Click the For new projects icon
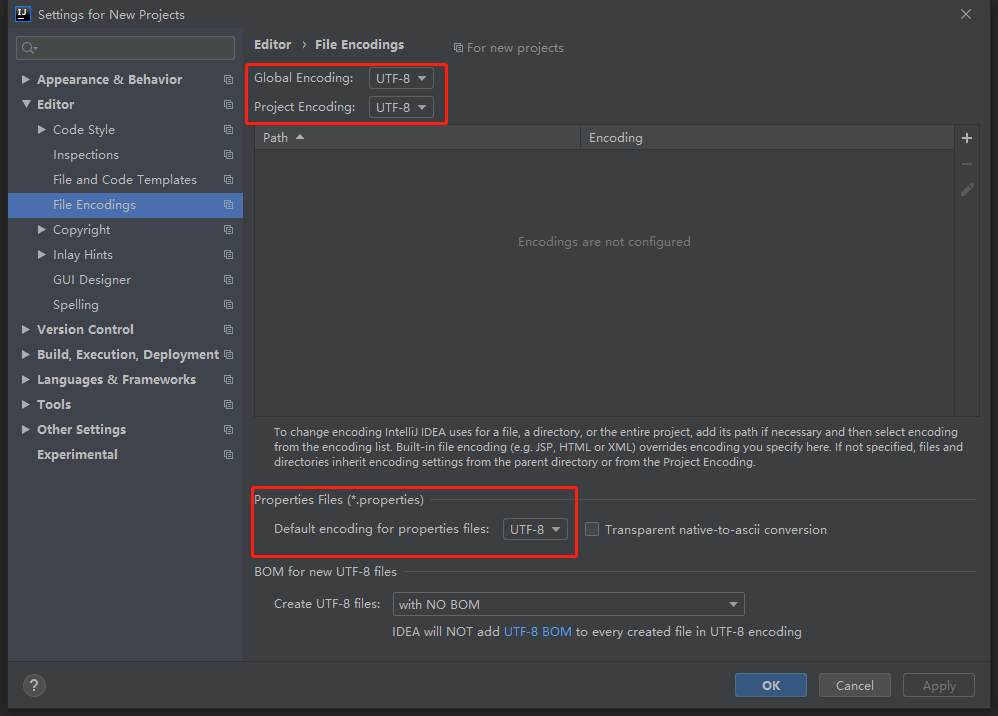 click(458, 48)
